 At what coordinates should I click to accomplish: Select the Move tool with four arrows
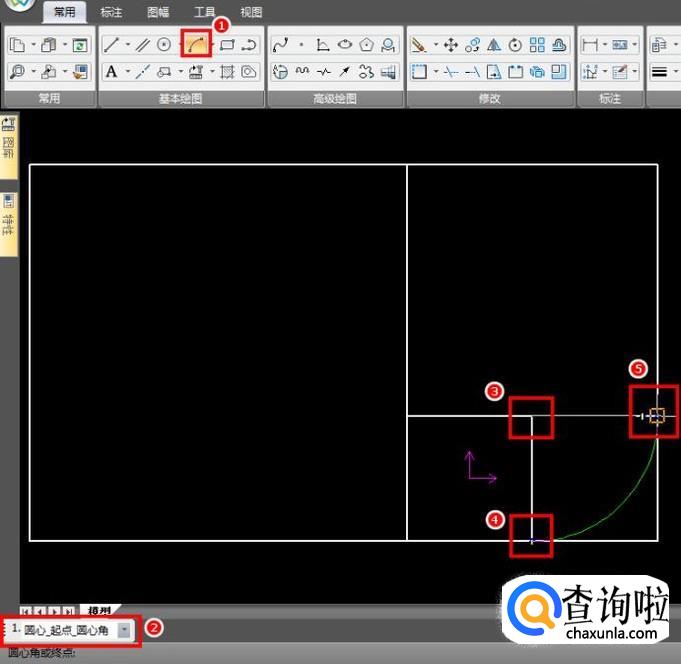(450, 45)
